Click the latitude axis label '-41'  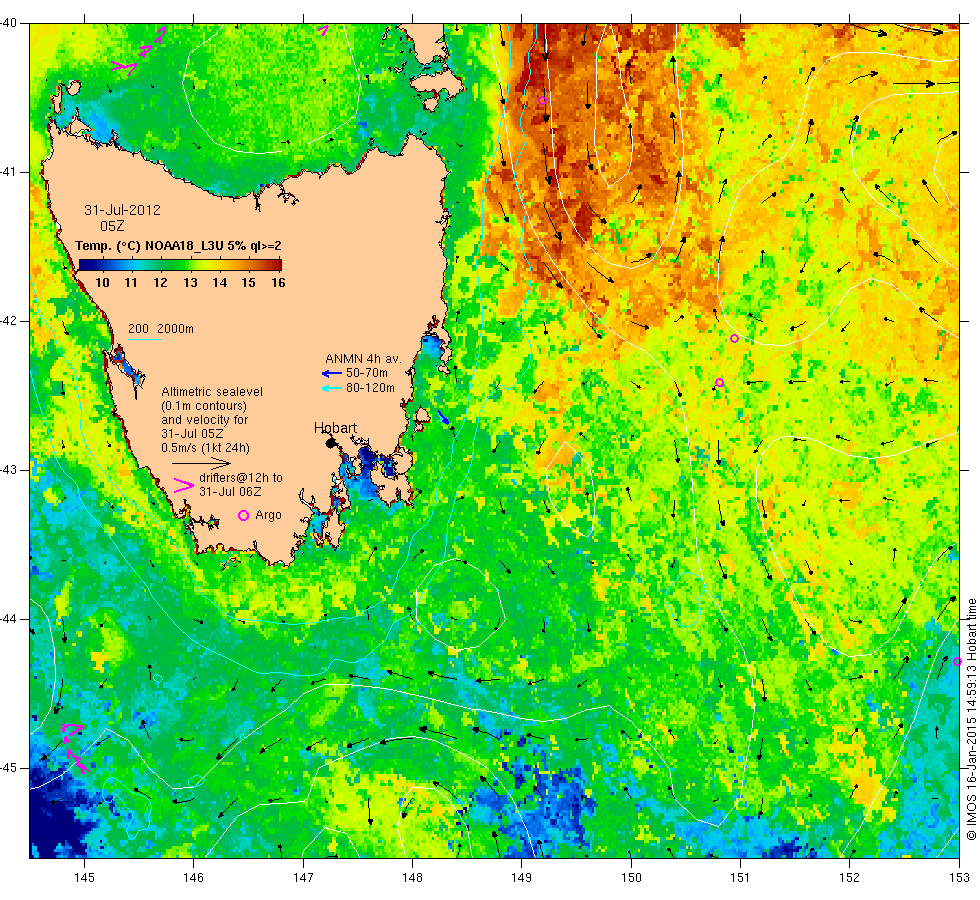pyautogui.click(x=9, y=172)
